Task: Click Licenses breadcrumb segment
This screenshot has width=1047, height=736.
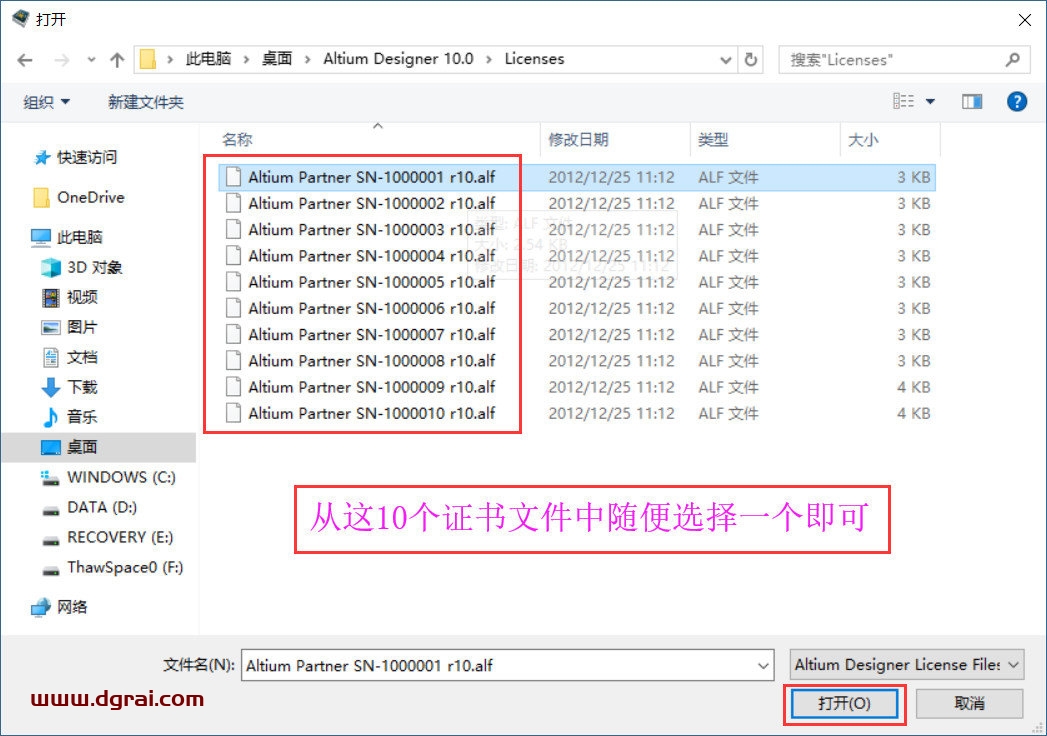Action: [534, 59]
